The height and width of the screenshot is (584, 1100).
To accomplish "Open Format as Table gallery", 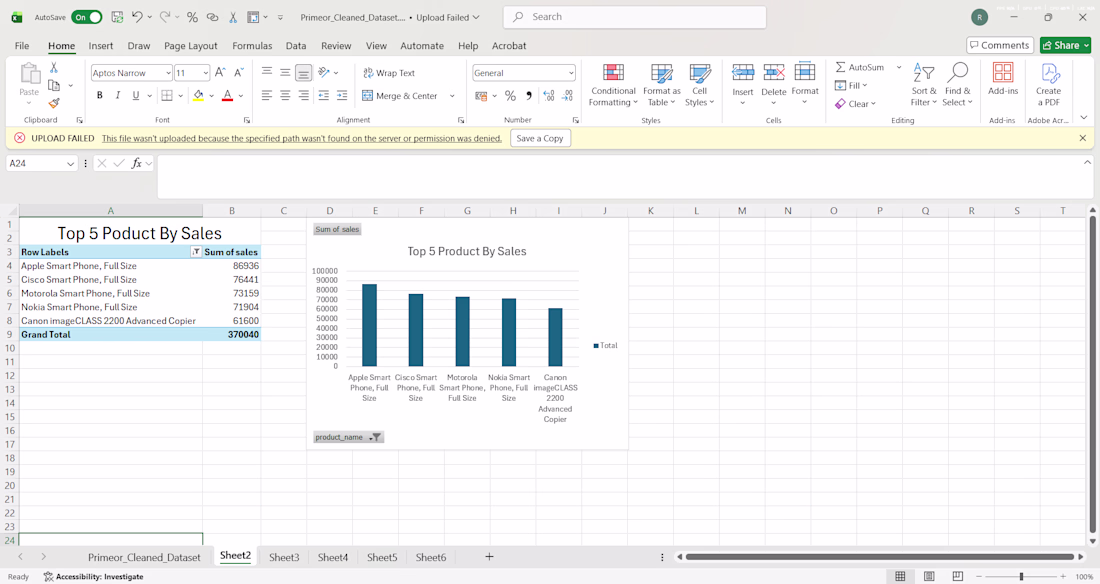I will 662,85.
